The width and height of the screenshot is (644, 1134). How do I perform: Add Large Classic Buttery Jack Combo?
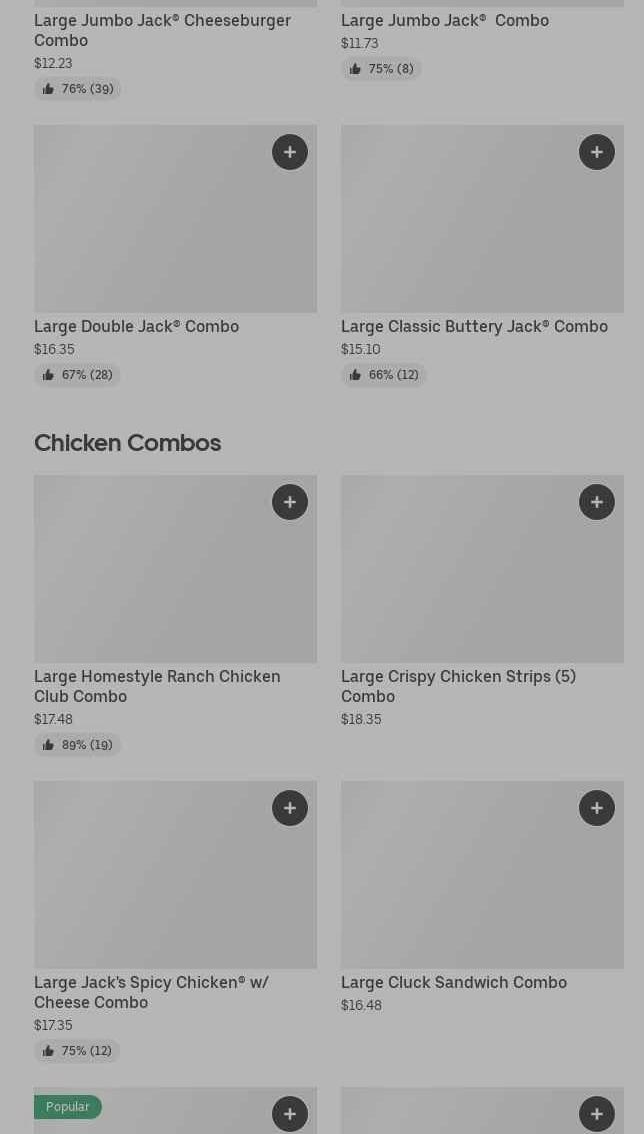tap(597, 152)
